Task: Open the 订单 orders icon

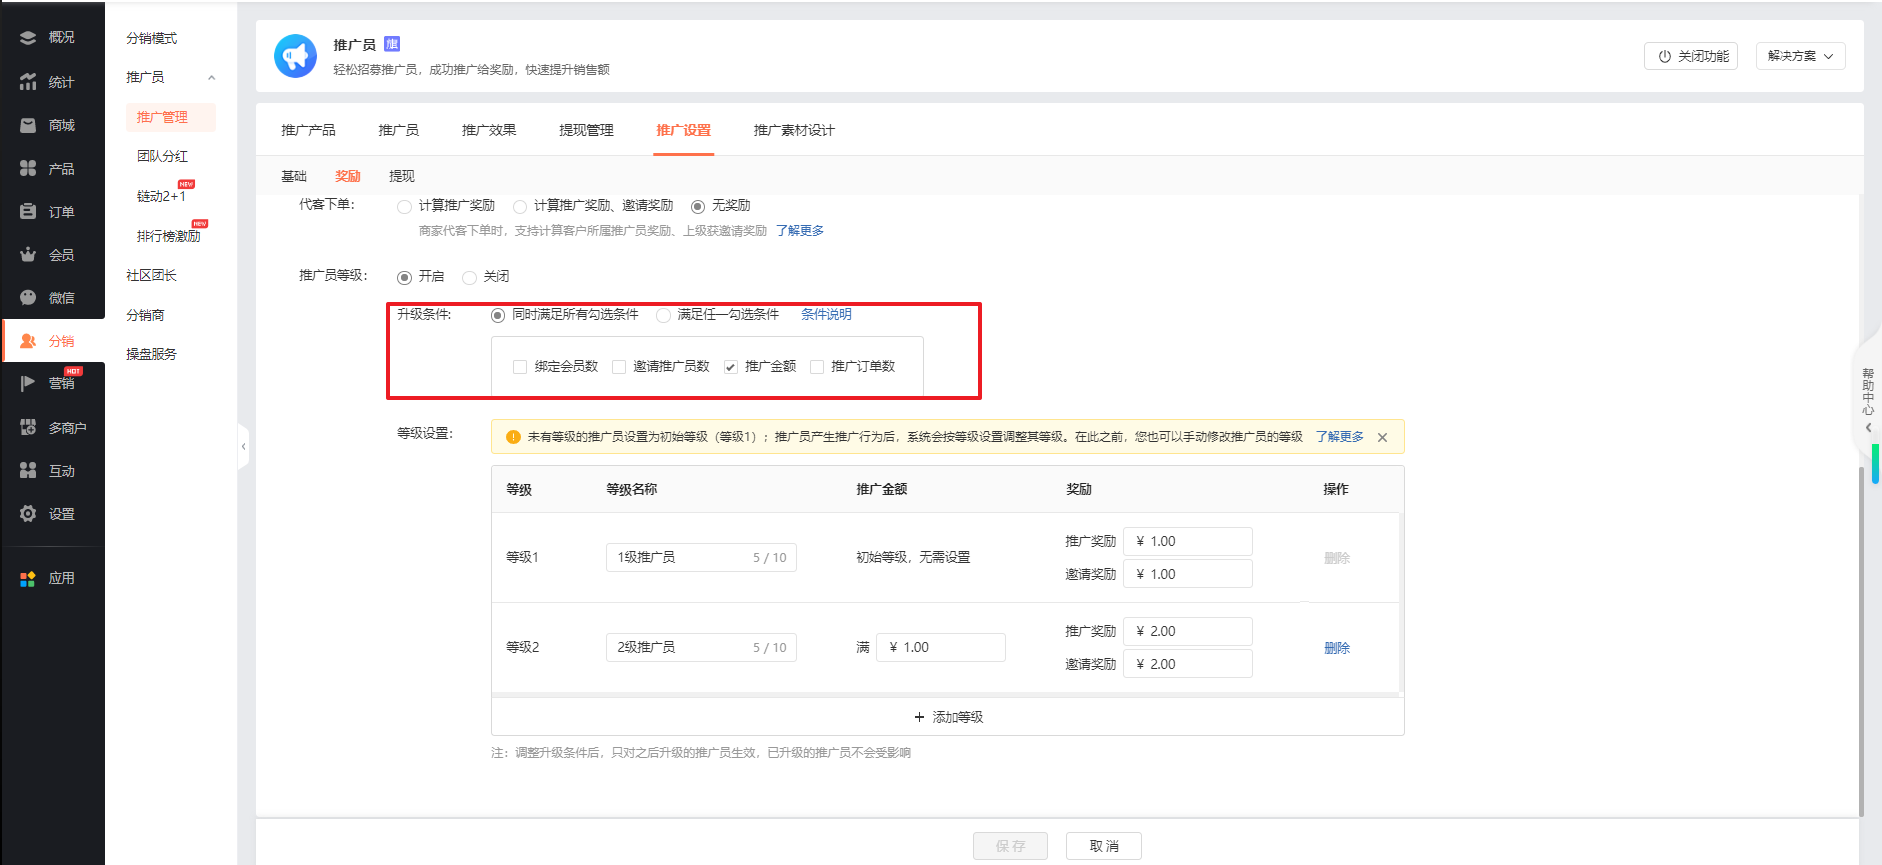Action: point(28,211)
